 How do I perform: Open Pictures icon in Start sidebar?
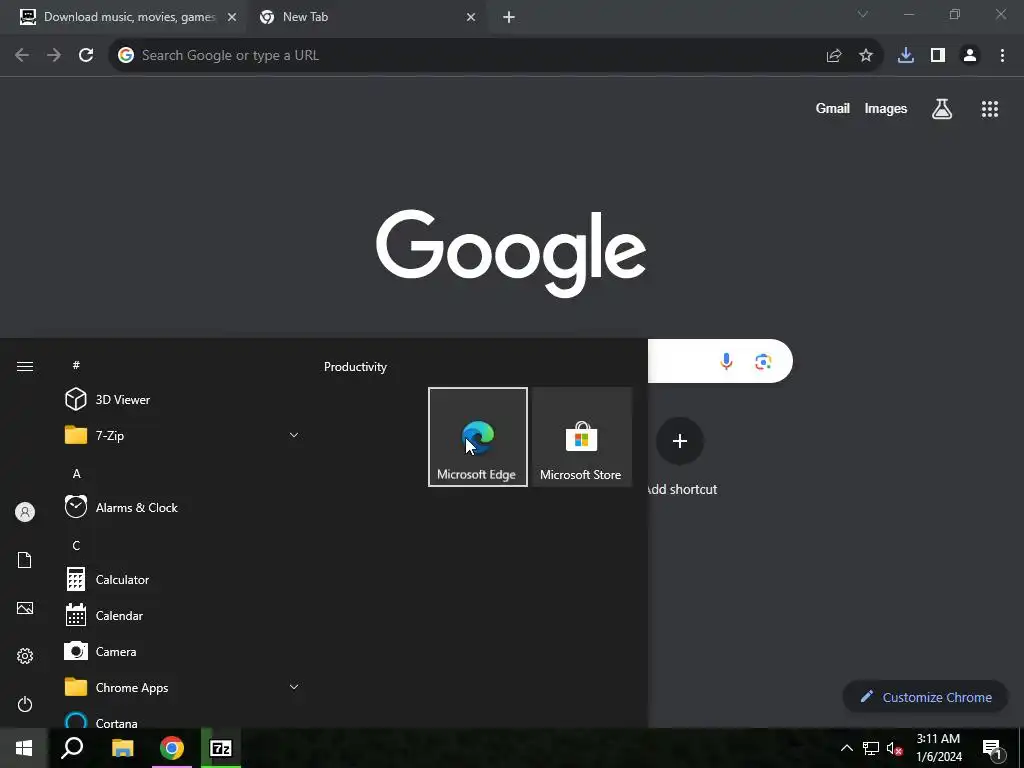(25, 608)
